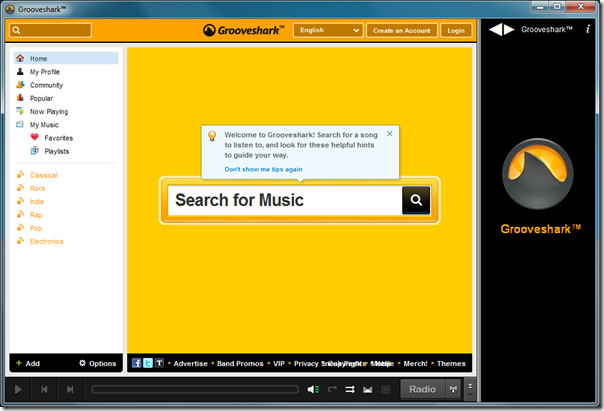604x411 pixels.
Task: Click the Login button
Action: pos(456,30)
